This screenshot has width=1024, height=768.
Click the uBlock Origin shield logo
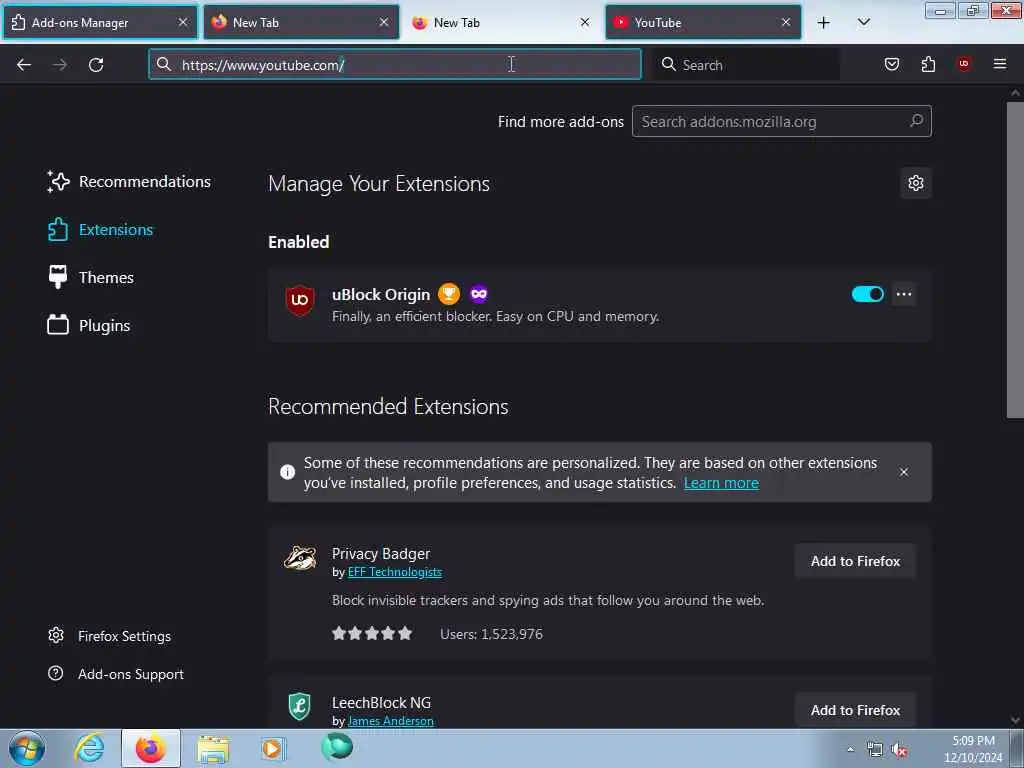[x=300, y=300]
